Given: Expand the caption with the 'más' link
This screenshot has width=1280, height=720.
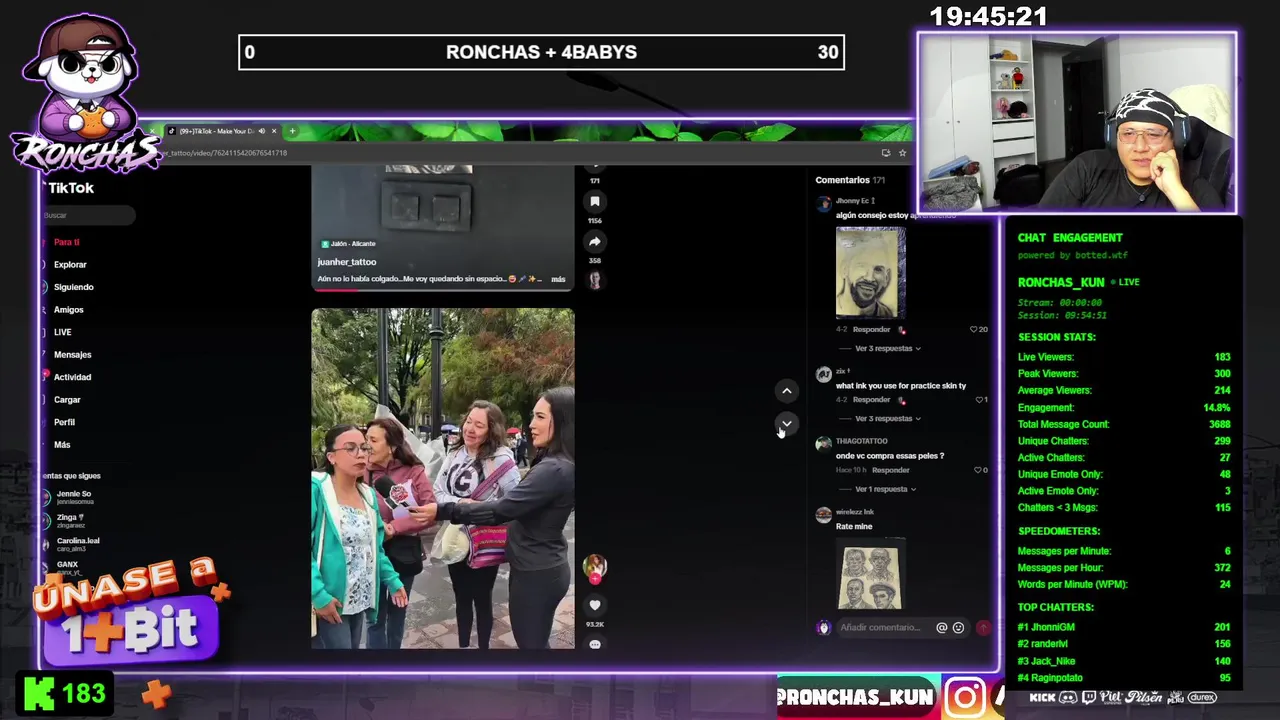Looking at the screenshot, I should tap(558, 280).
